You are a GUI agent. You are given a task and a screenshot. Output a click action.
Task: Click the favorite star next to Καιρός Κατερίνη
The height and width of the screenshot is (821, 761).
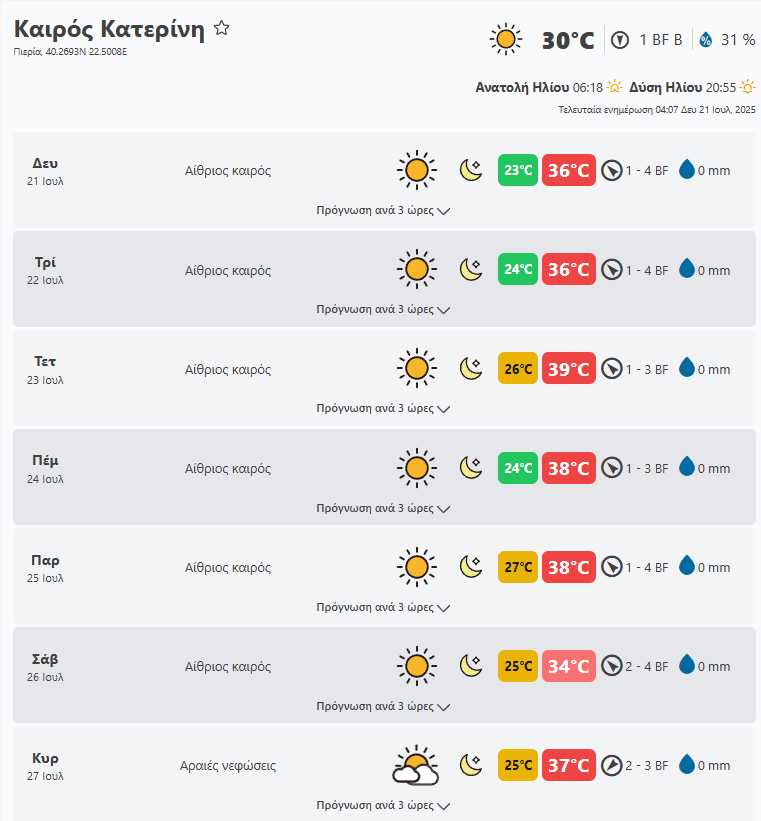click(222, 29)
